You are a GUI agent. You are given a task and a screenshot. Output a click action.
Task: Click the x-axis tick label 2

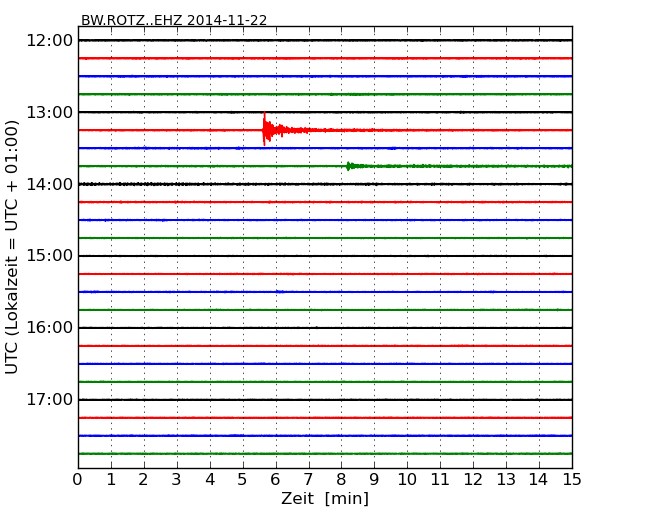[143, 480]
